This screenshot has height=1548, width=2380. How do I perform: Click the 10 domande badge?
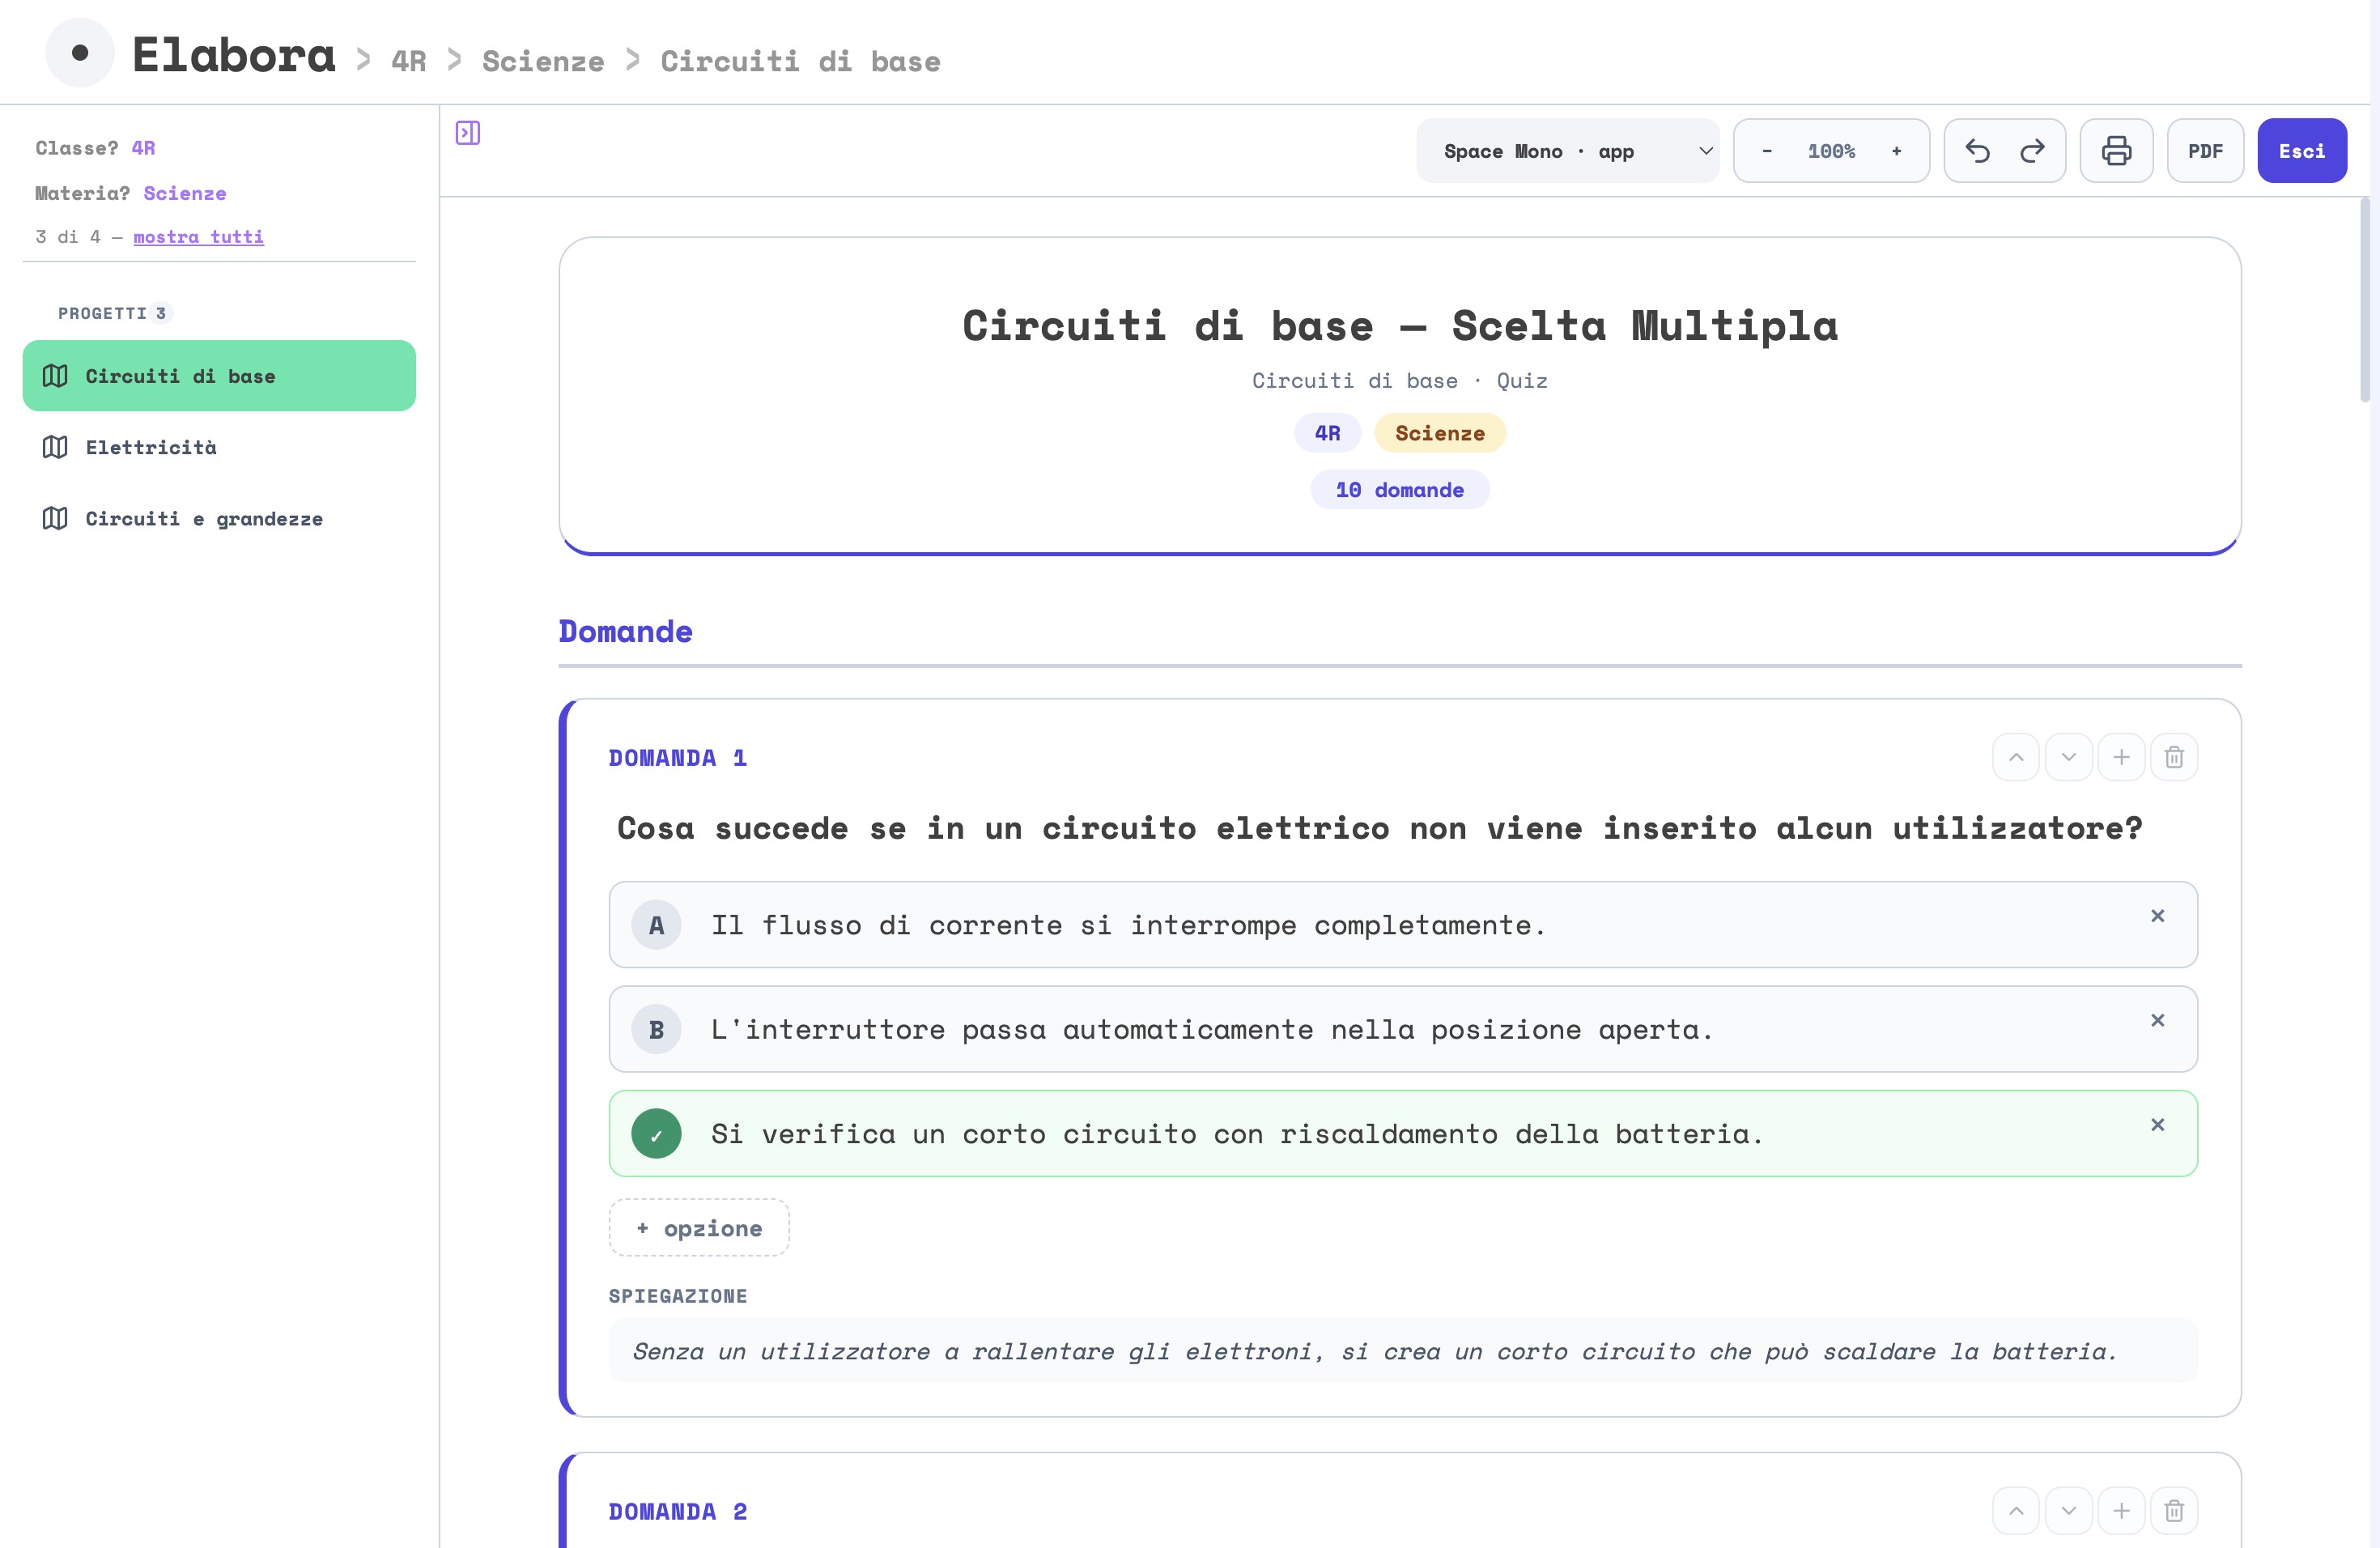click(x=1400, y=490)
